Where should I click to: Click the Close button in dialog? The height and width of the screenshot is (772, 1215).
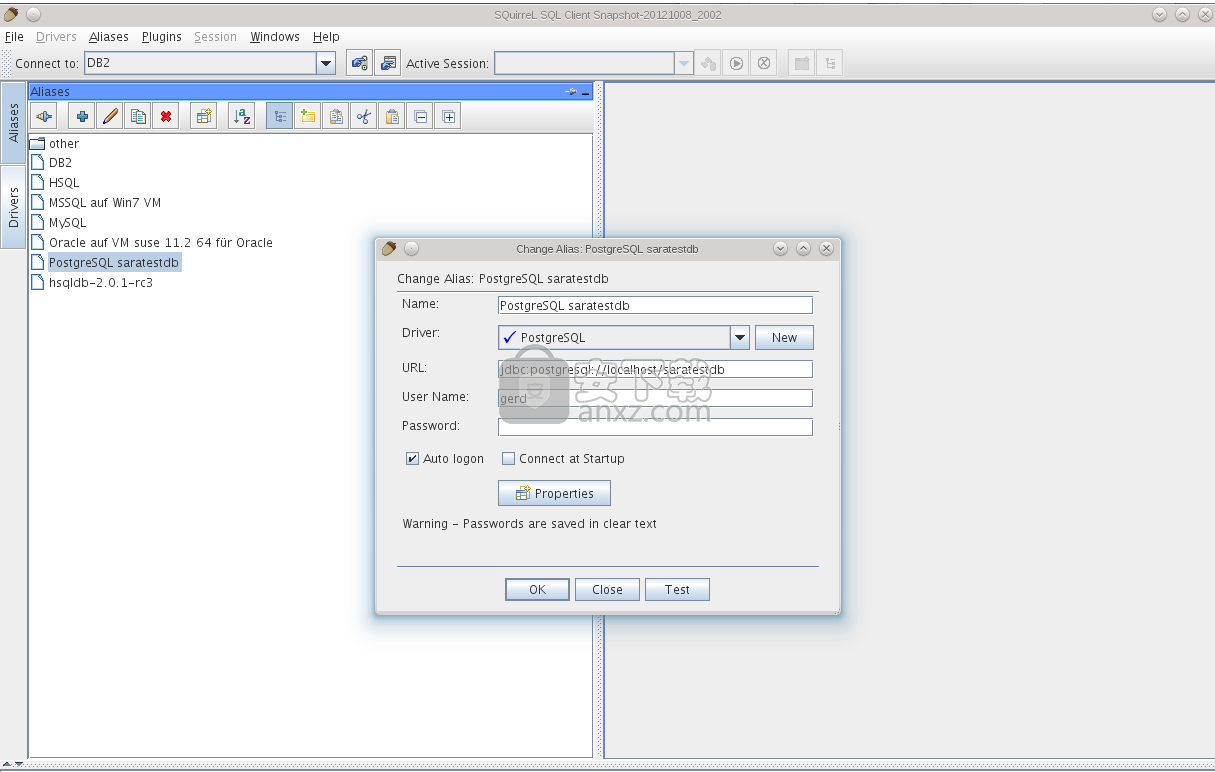point(607,590)
